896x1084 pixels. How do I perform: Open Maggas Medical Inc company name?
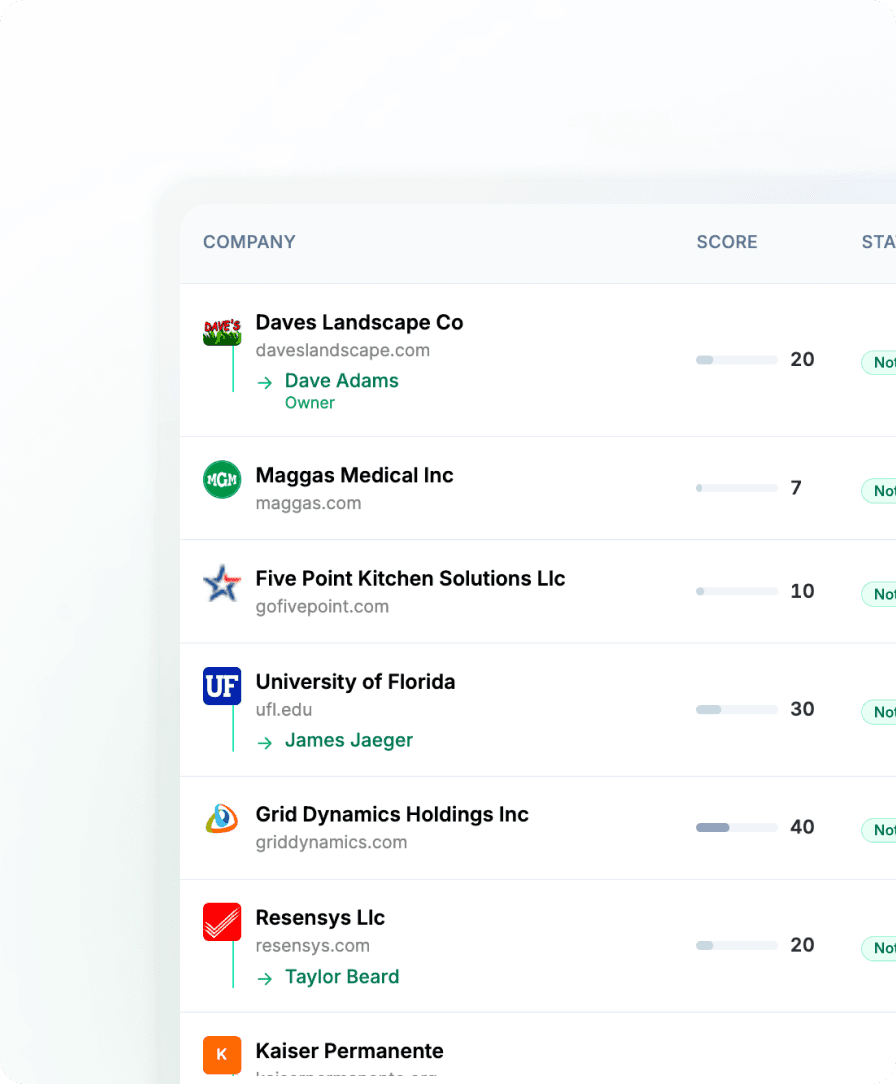(x=355, y=476)
